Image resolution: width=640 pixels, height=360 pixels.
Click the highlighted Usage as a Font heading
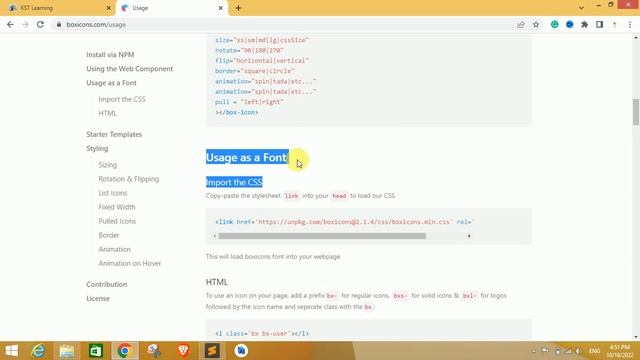point(247,157)
